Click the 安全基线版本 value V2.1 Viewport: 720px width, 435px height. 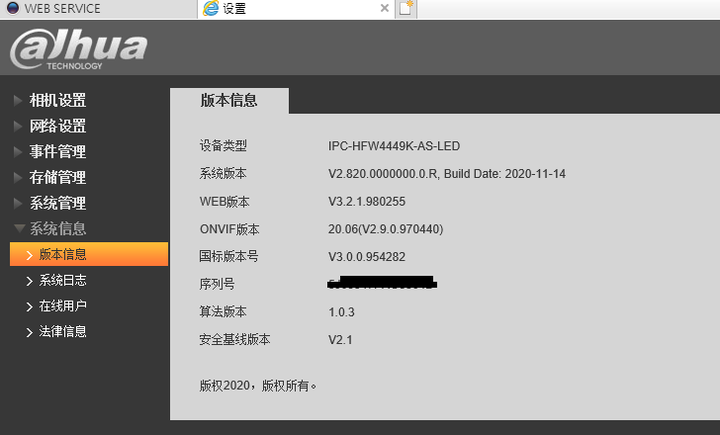pyautogui.click(x=340, y=340)
